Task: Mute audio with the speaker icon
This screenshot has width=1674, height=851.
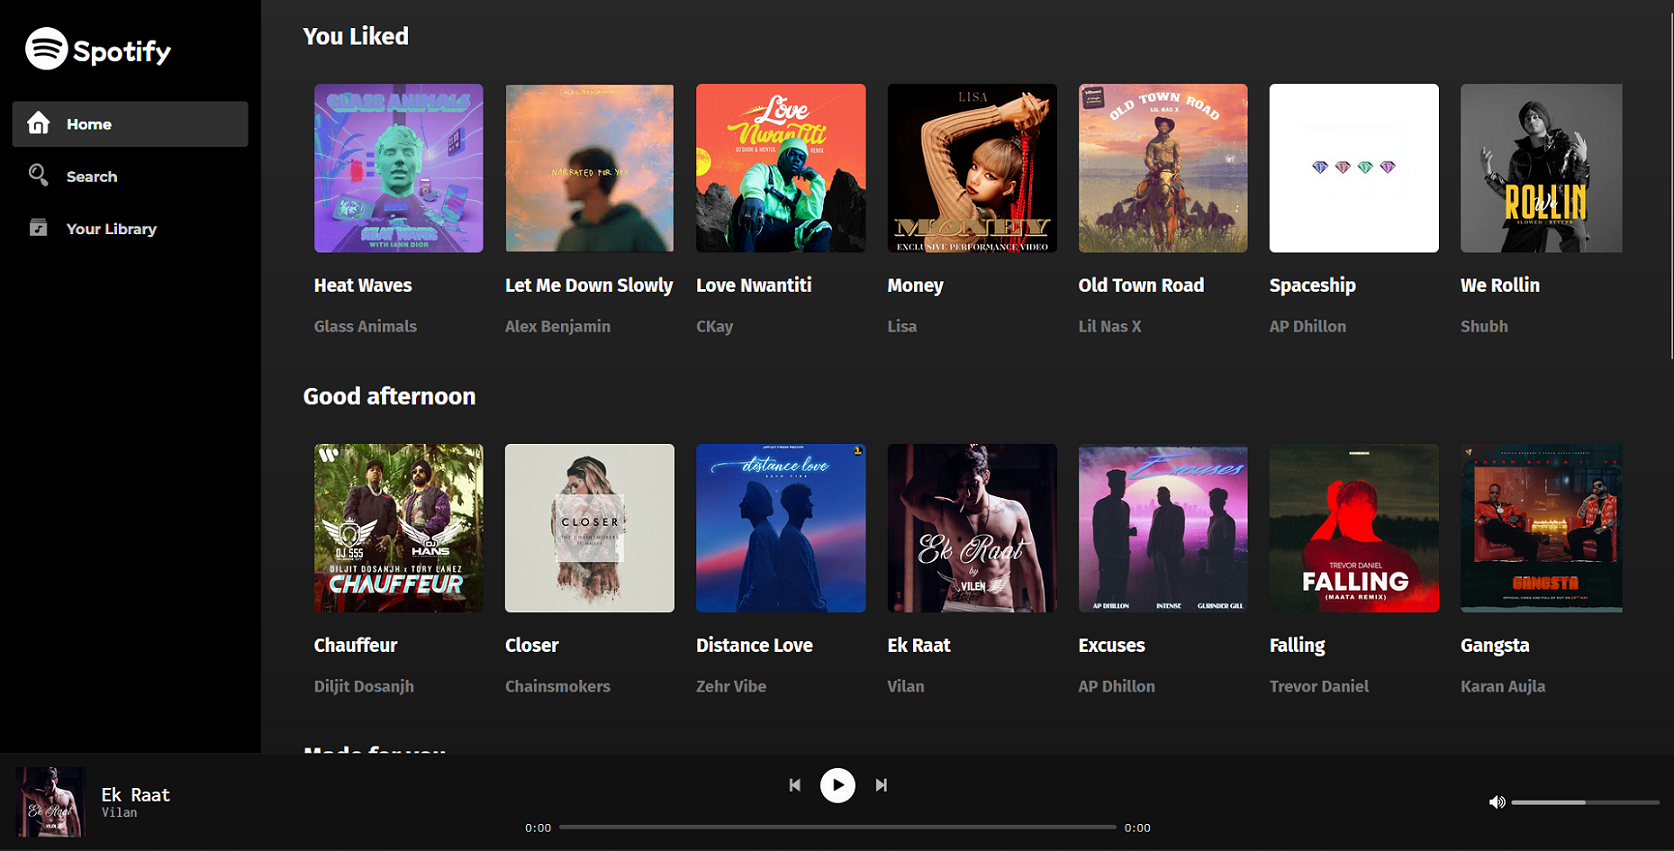Action: click(x=1497, y=802)
